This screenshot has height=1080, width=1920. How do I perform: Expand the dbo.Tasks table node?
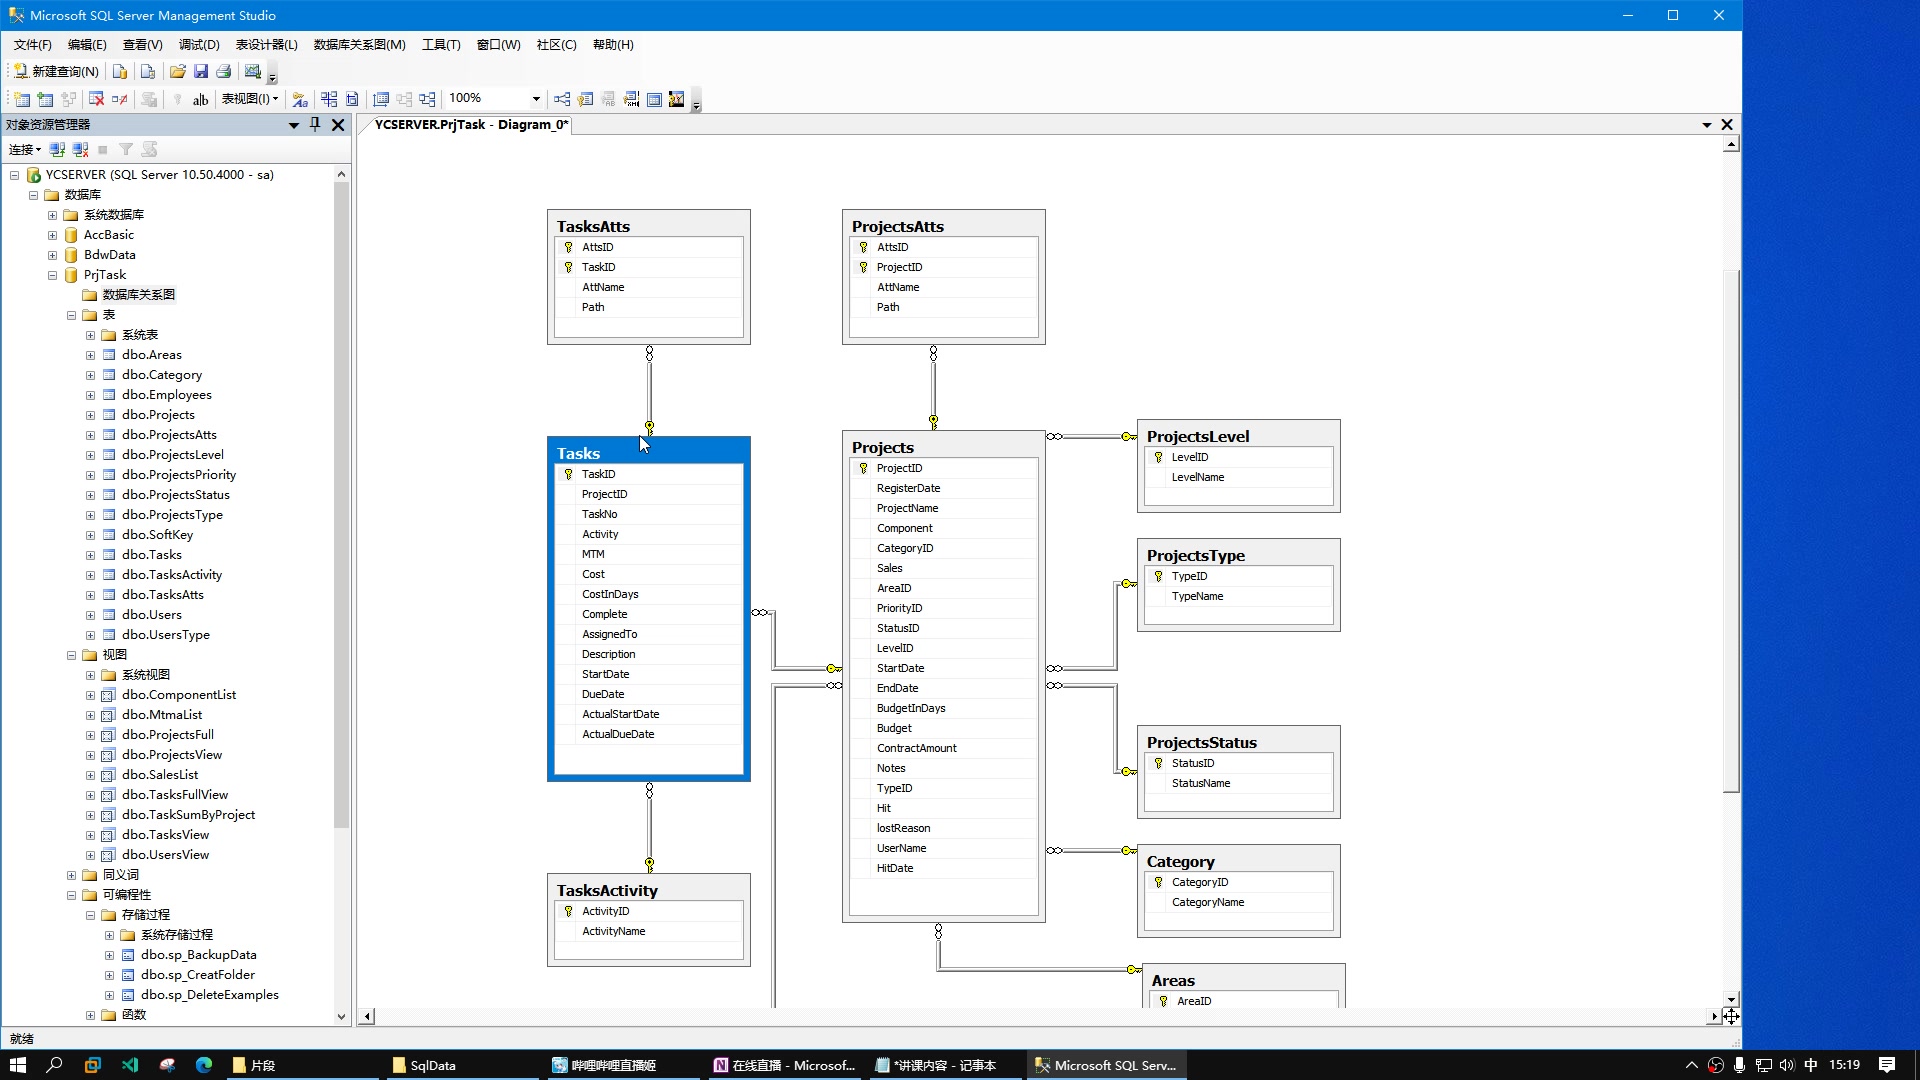click(90, 555)
